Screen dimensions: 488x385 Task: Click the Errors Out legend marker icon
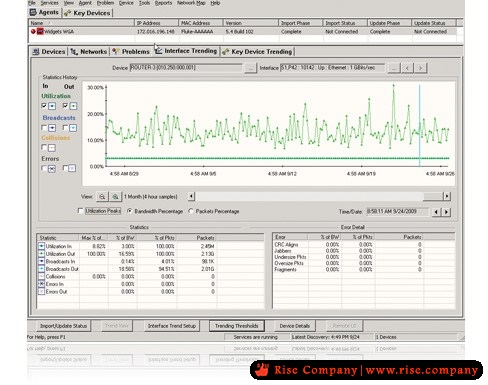point(72,168)
